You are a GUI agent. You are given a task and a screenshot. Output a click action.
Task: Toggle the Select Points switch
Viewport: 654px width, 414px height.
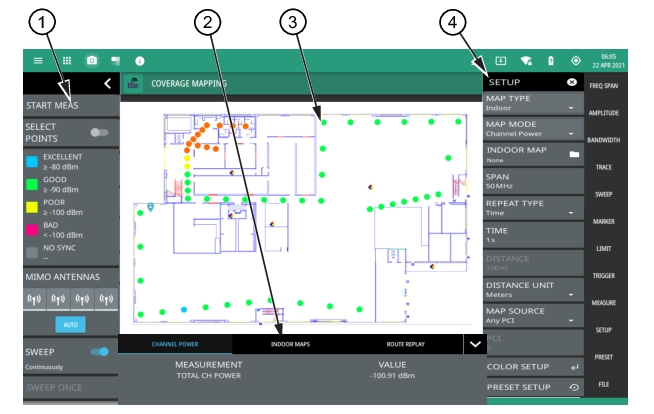pyautogui.click(x=99, y=132)
